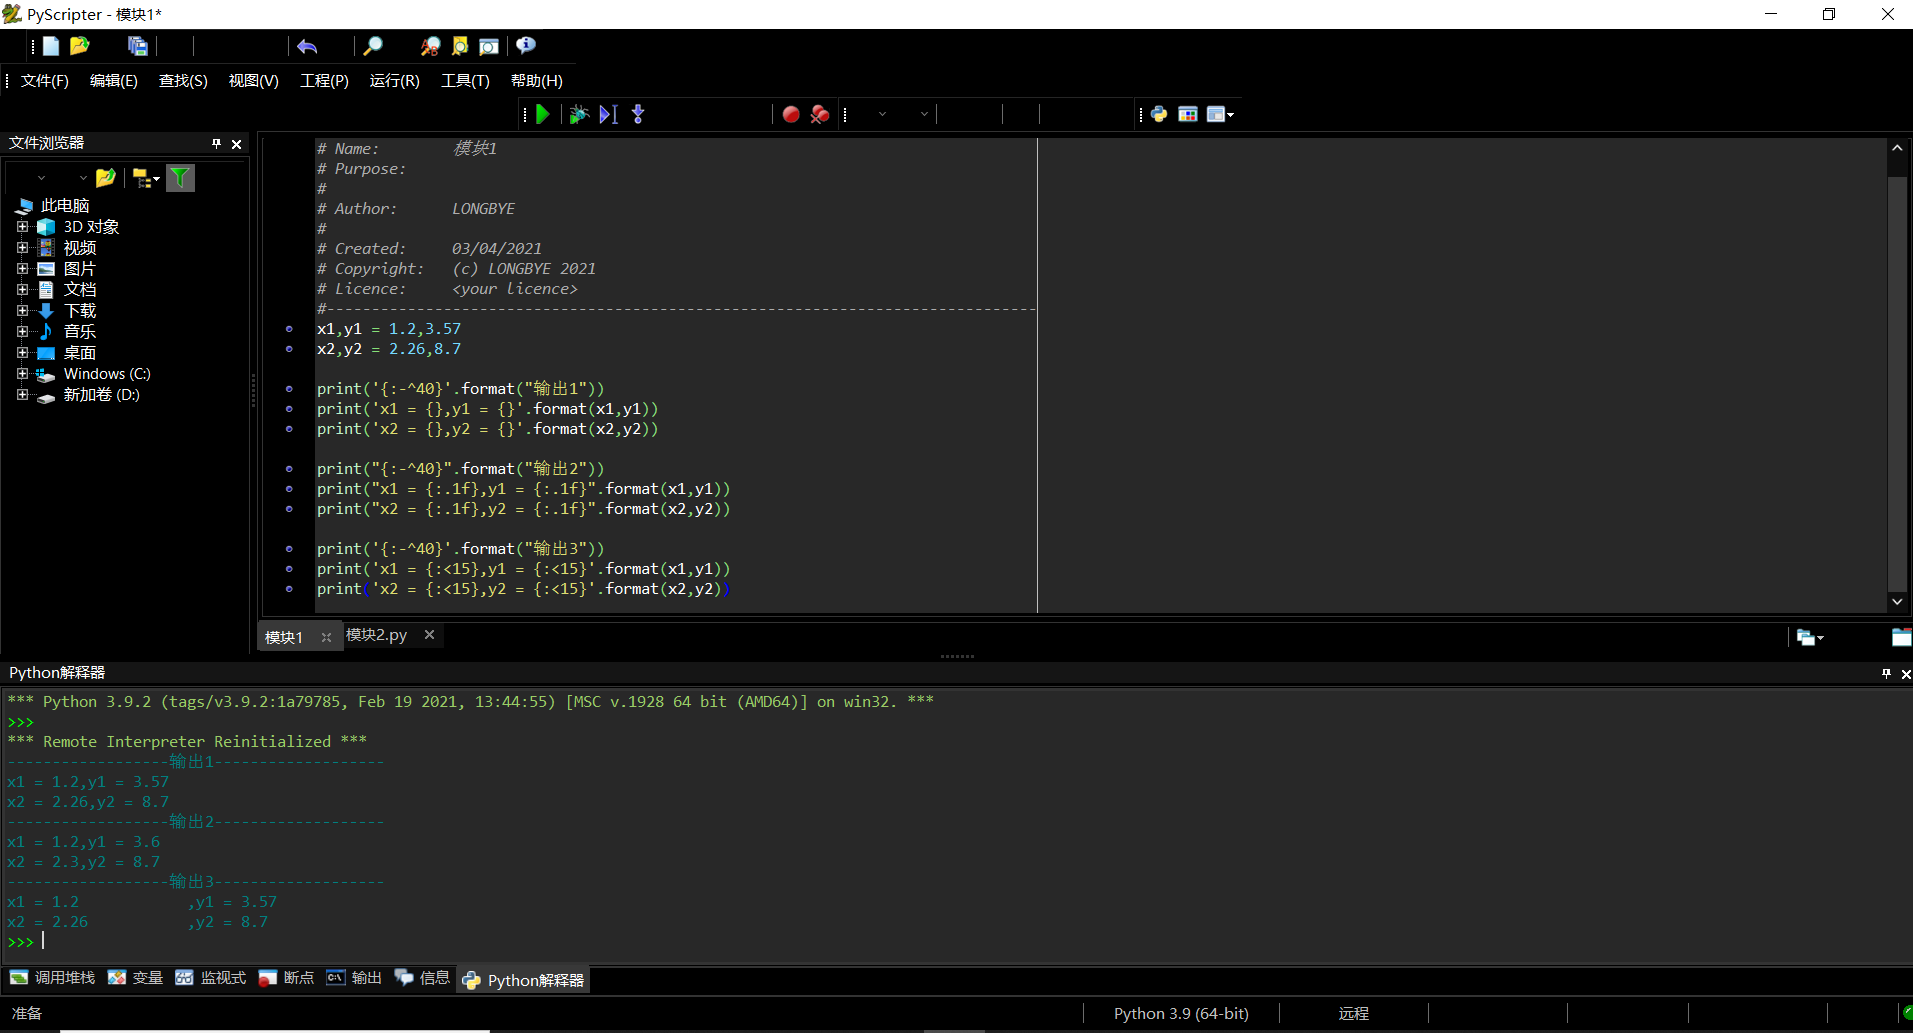1913x1033 pixels.
Task: Click the Python logo toolbar icon
Action: (1159, 114)
